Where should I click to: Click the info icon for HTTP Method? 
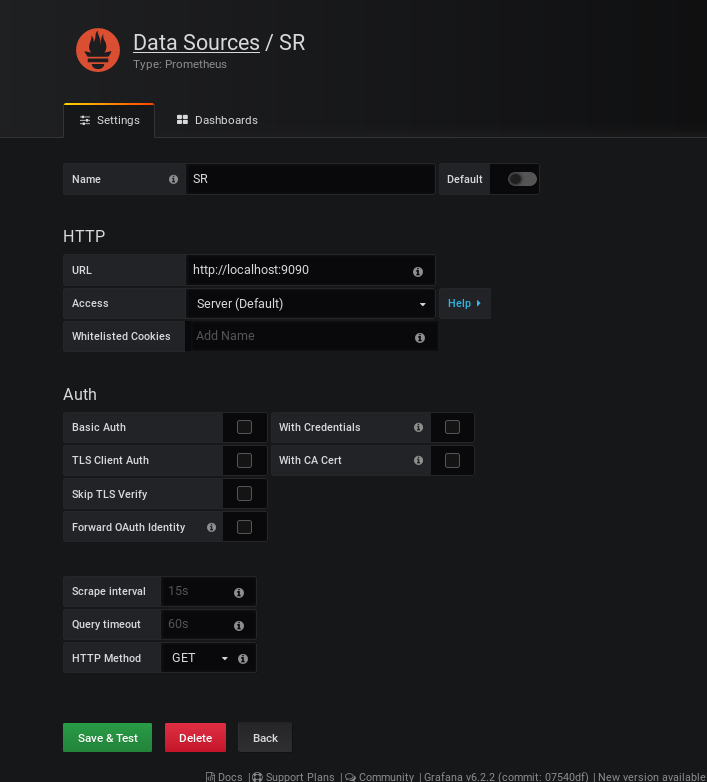click(243, 659)
